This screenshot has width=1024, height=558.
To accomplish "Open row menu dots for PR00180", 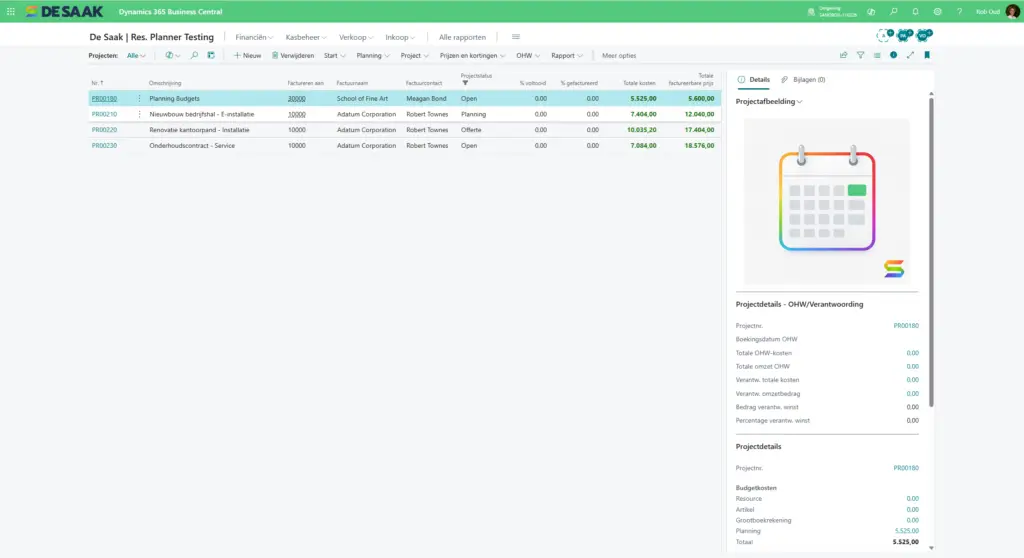I will coord(139,99).
